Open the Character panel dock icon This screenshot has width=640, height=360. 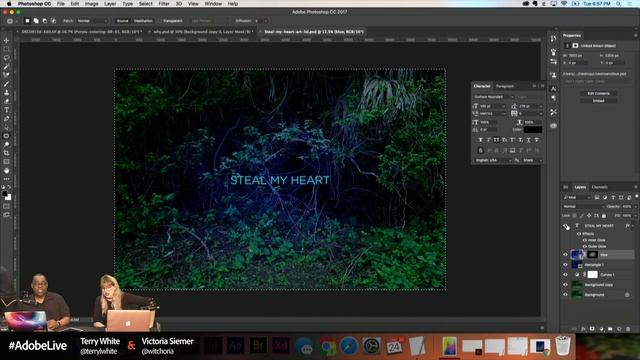click(x=553, y=89)
